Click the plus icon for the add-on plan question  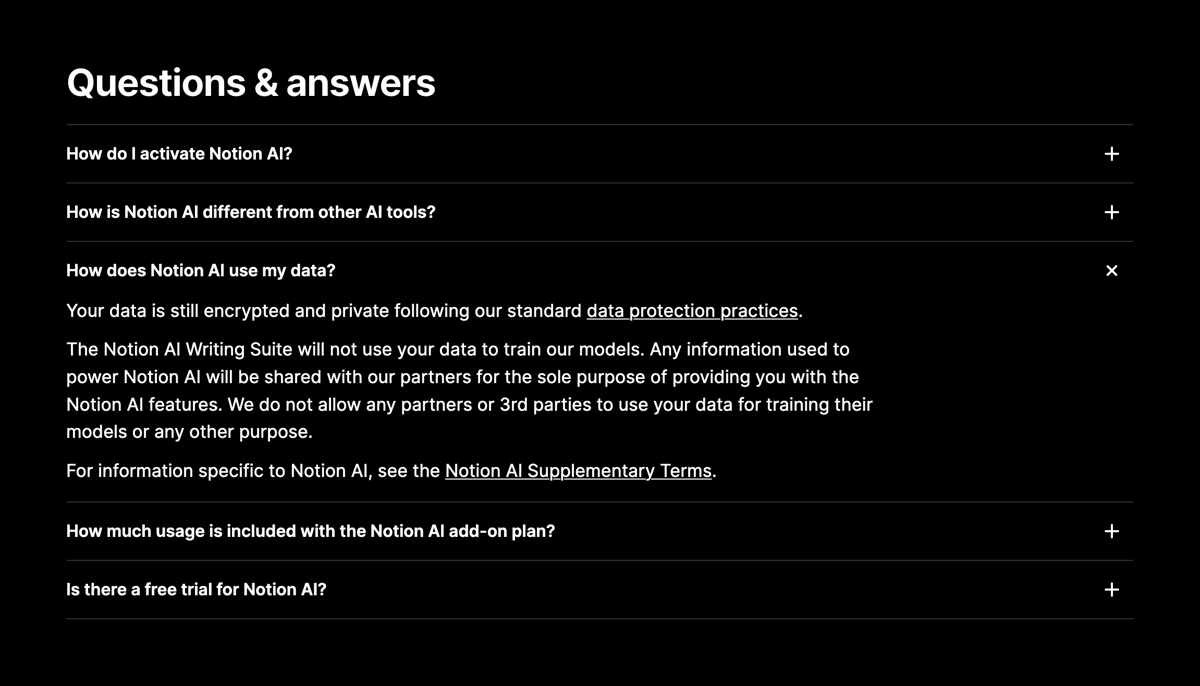[x=1111, y=531]
